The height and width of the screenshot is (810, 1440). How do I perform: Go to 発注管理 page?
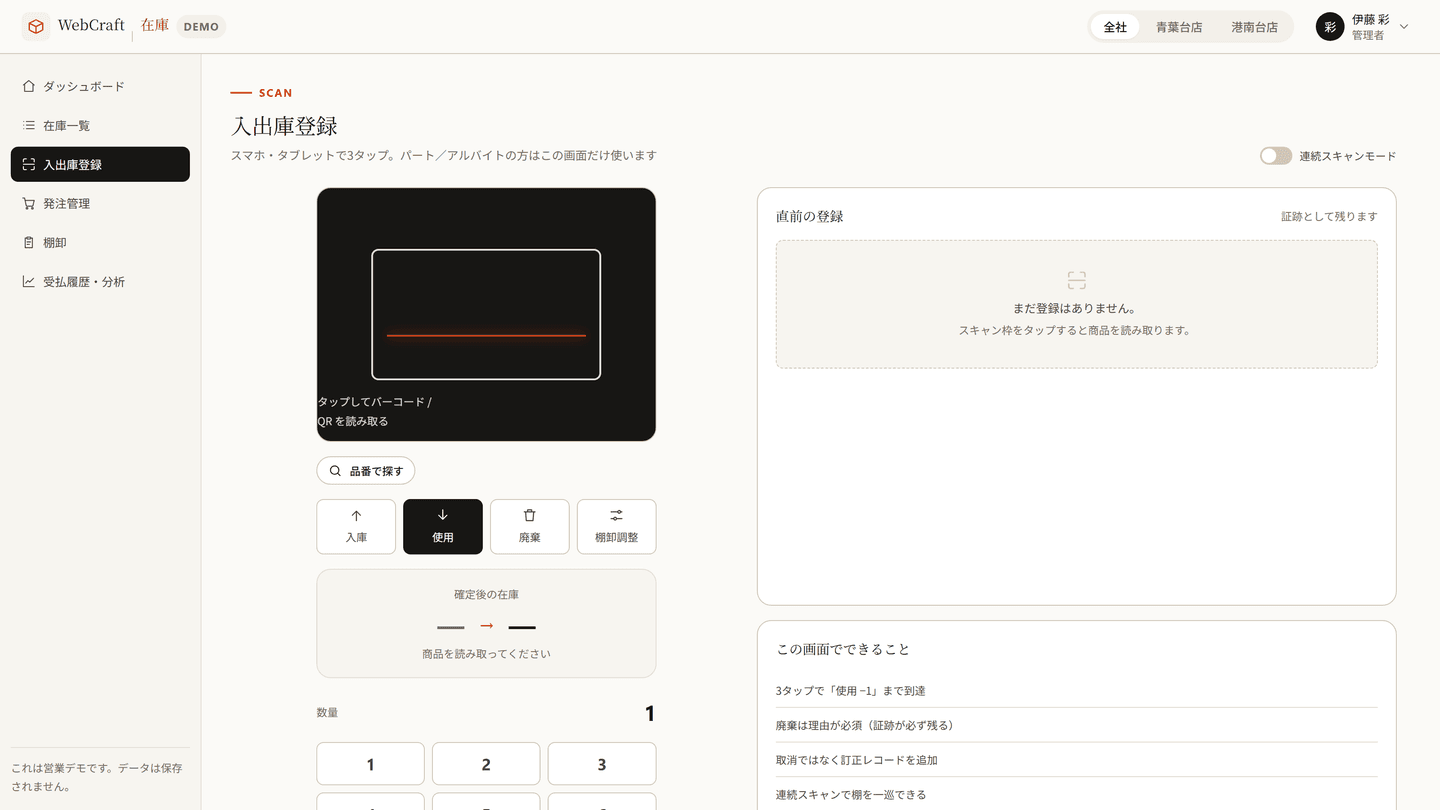click(x=100, y=203)
